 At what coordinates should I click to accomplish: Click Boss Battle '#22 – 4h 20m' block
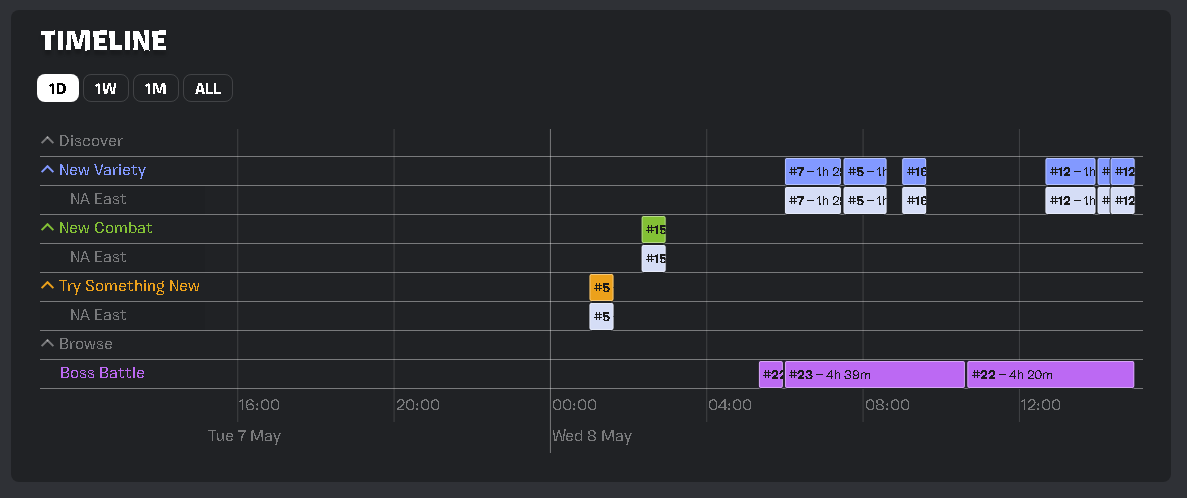point(1051,375)
